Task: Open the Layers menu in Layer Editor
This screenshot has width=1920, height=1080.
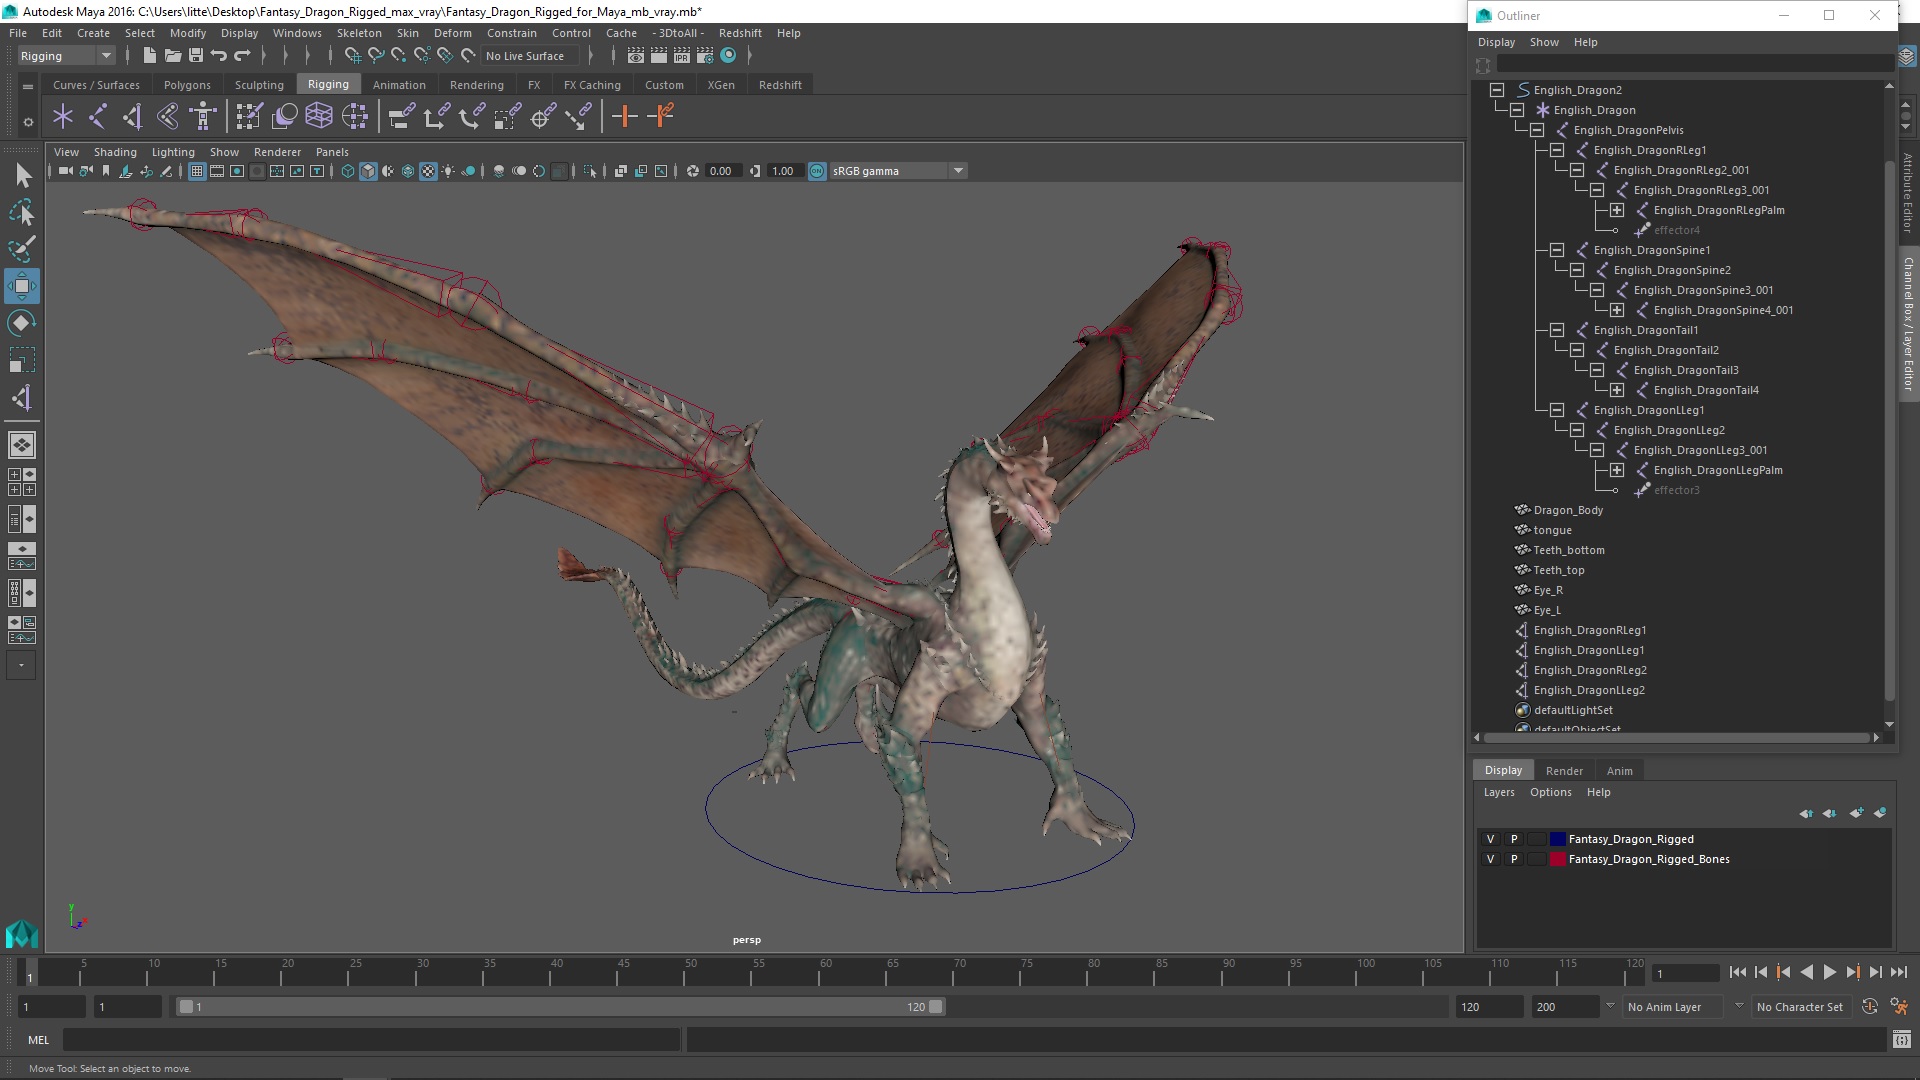Action: click(1498, 792)
